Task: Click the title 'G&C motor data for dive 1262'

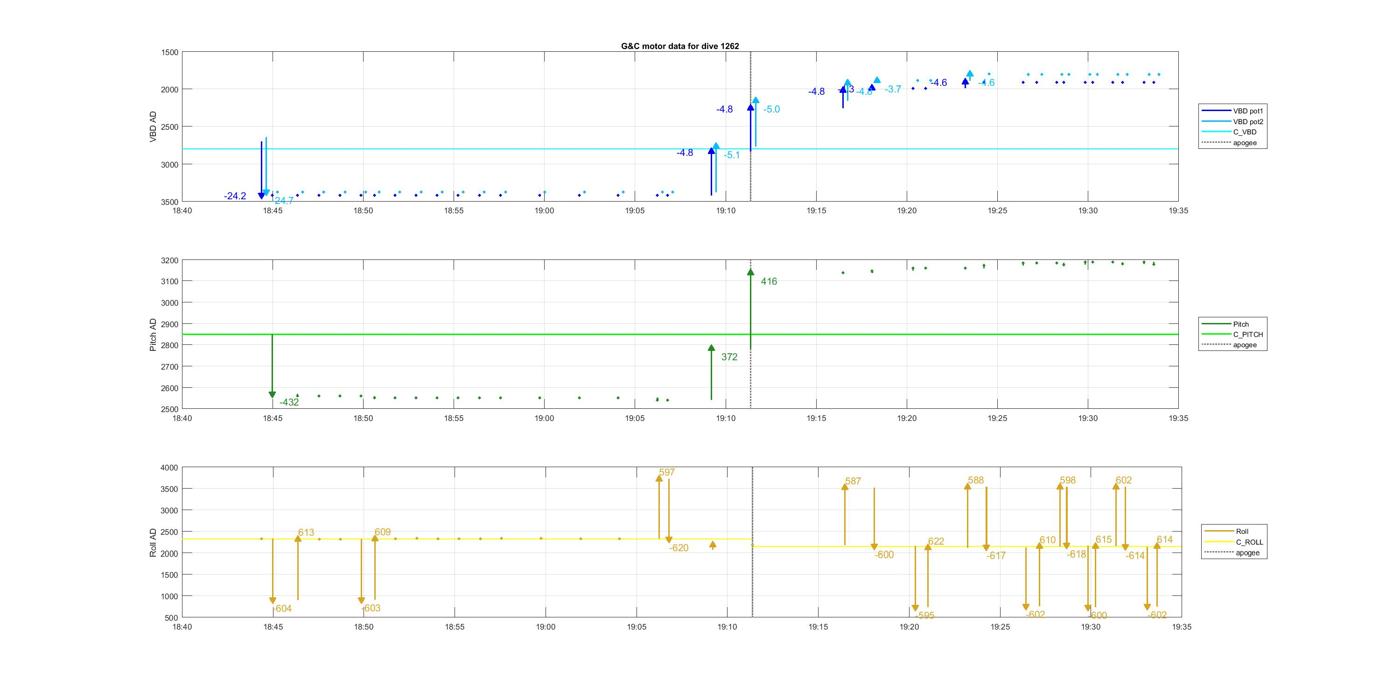Action: tap(680, 46)
